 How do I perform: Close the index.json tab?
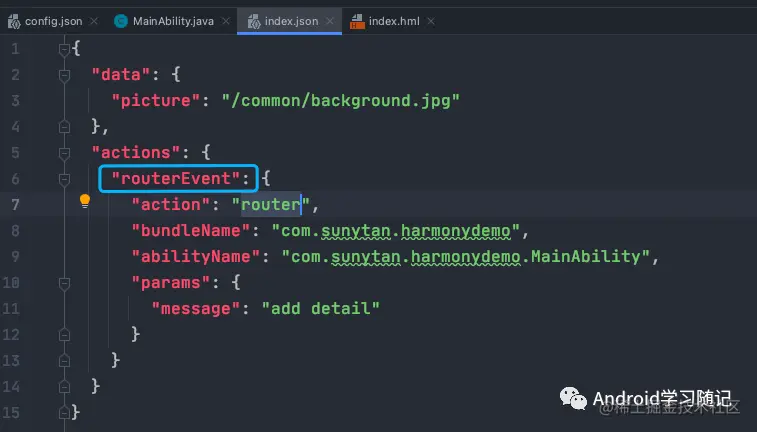coord(330,21)
